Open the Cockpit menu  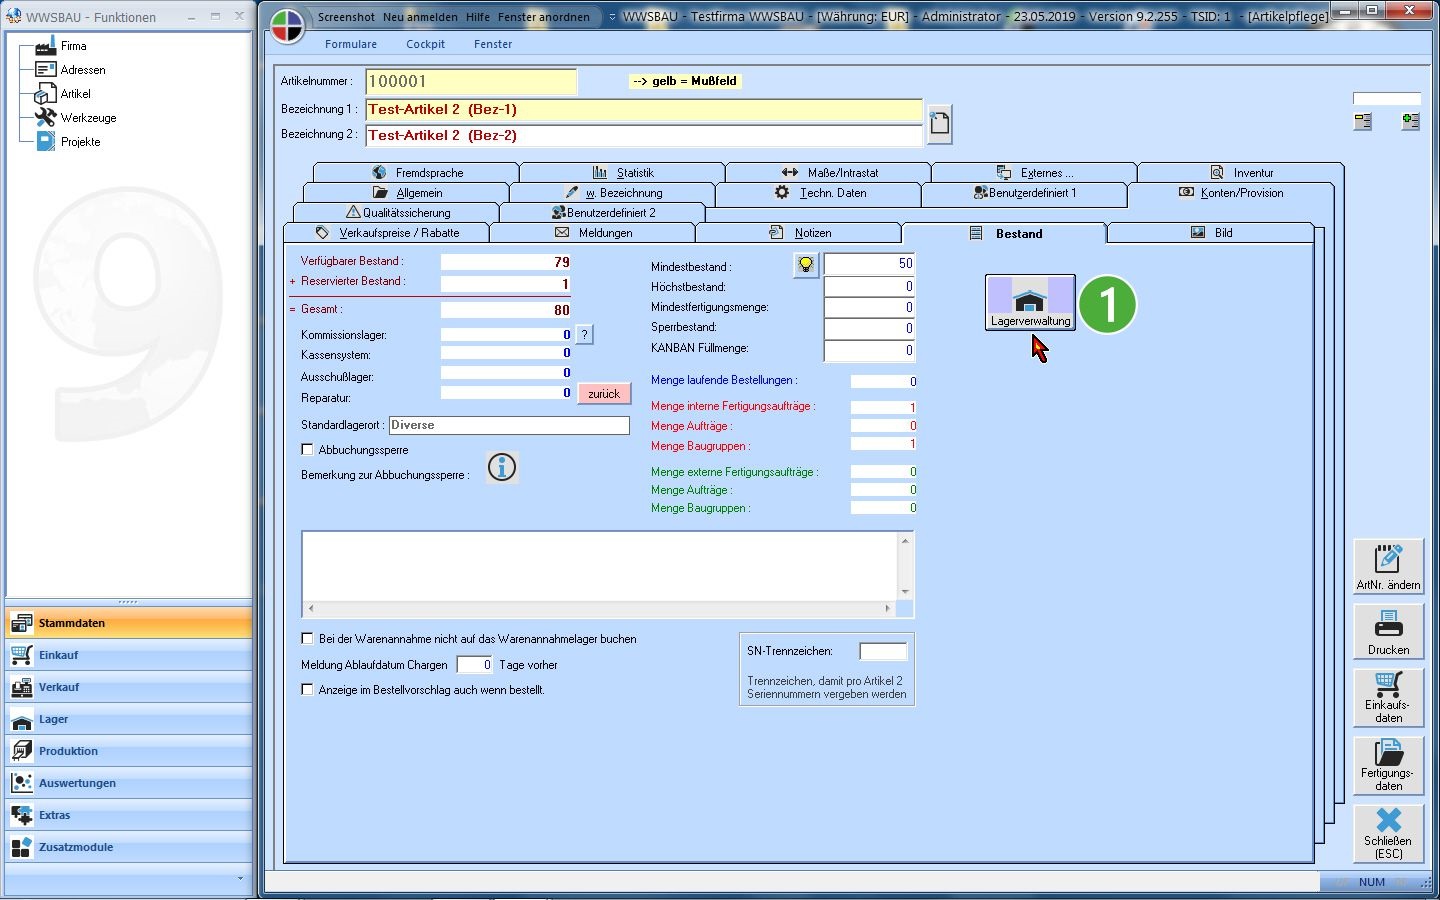pos(425,44)
